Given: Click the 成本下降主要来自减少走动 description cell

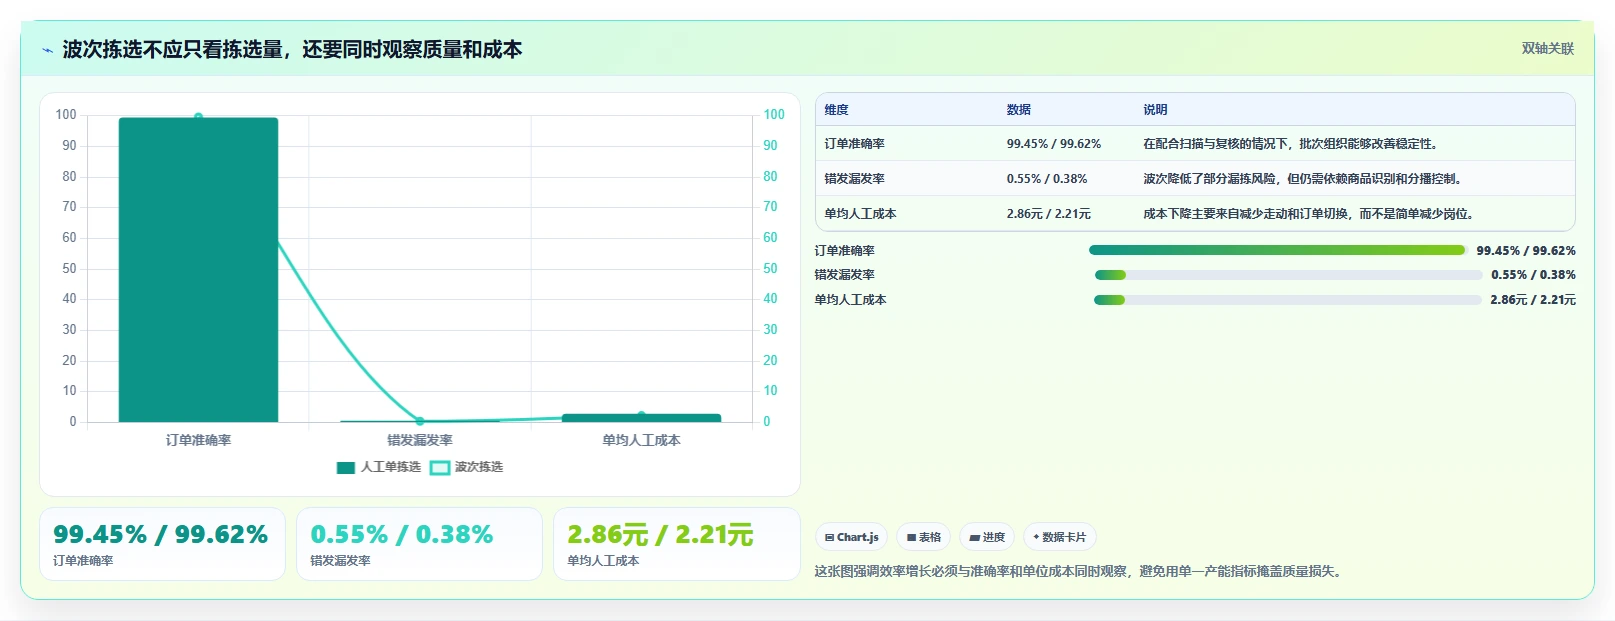Looking at the screenshot, I should click(1310, 214).
